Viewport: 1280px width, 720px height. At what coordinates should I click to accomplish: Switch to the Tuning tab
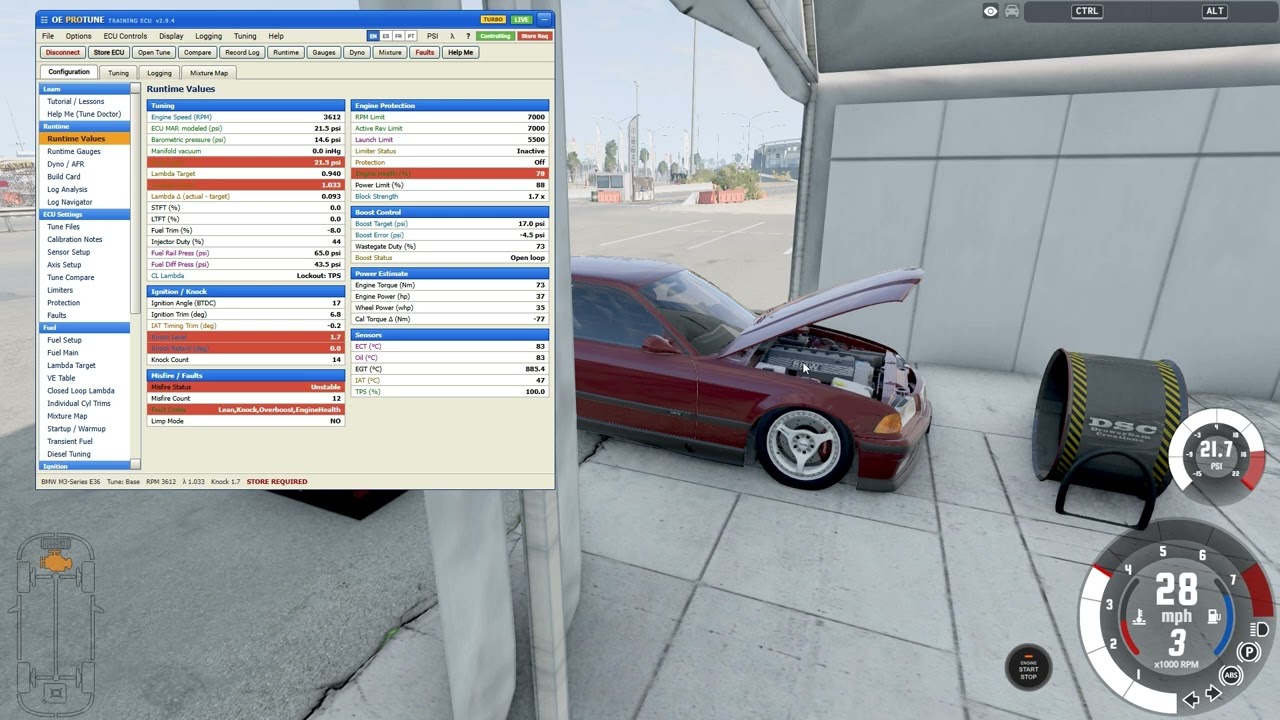(118, 73)
